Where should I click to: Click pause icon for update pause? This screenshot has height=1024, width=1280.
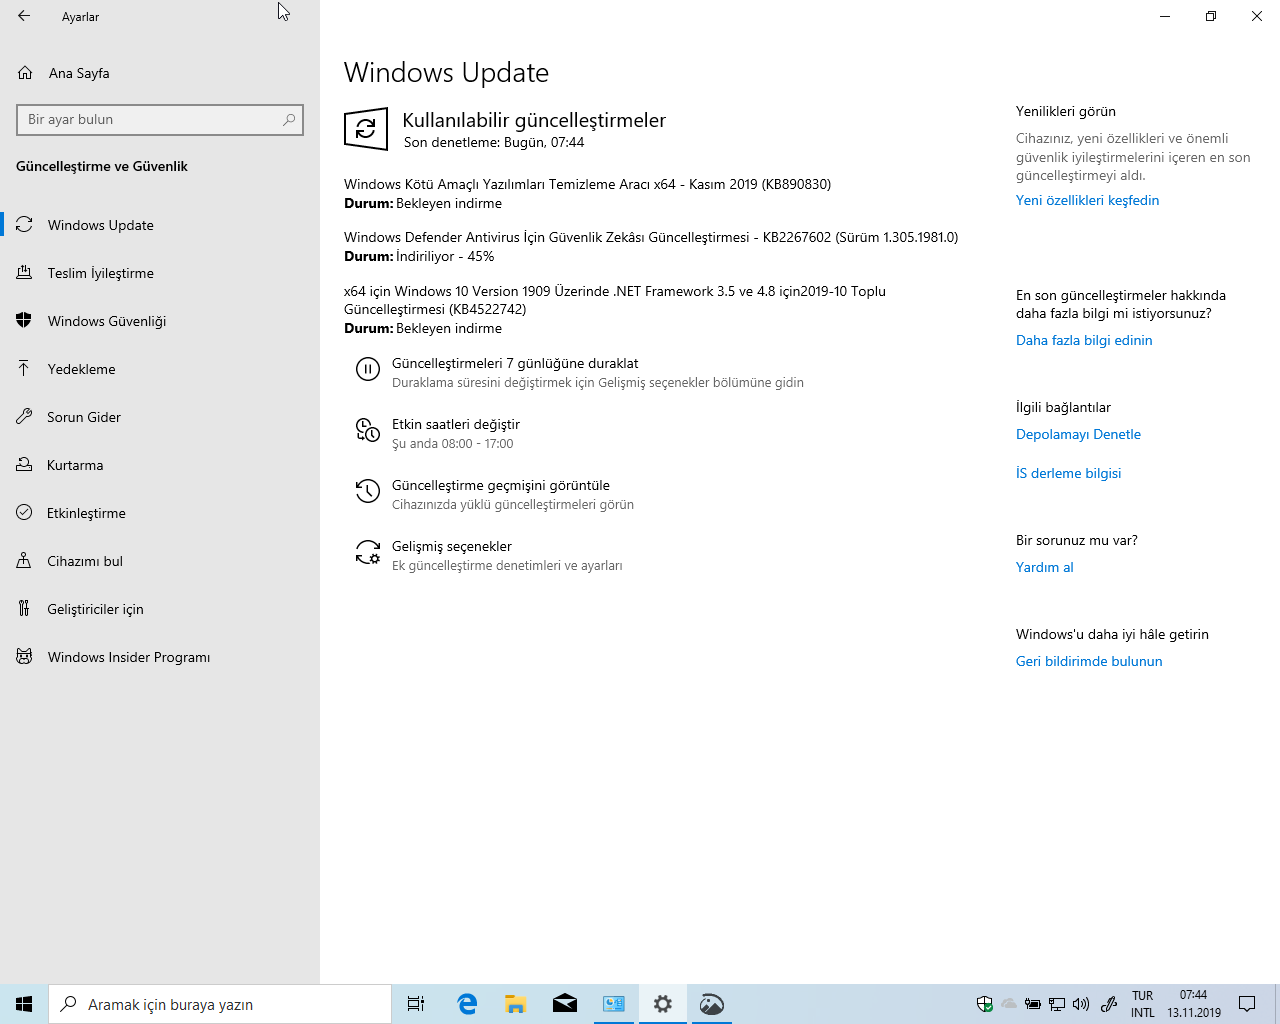(x=368, y=370)
